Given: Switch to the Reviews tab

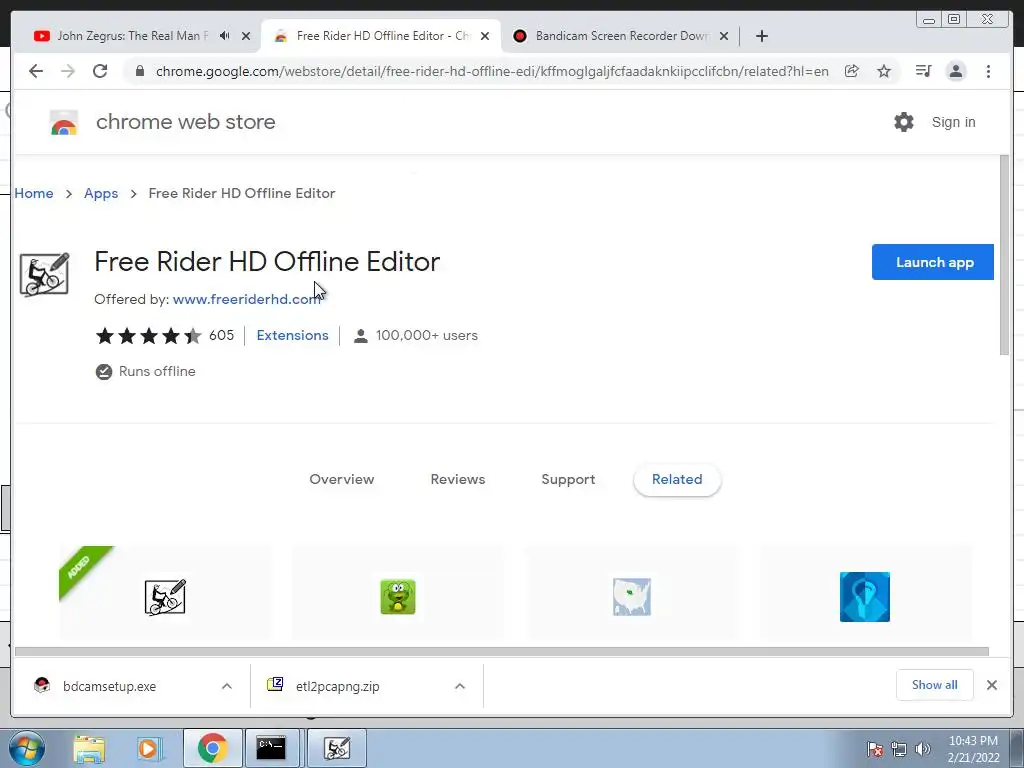Looking at the screenshot, I should (458, 479).
